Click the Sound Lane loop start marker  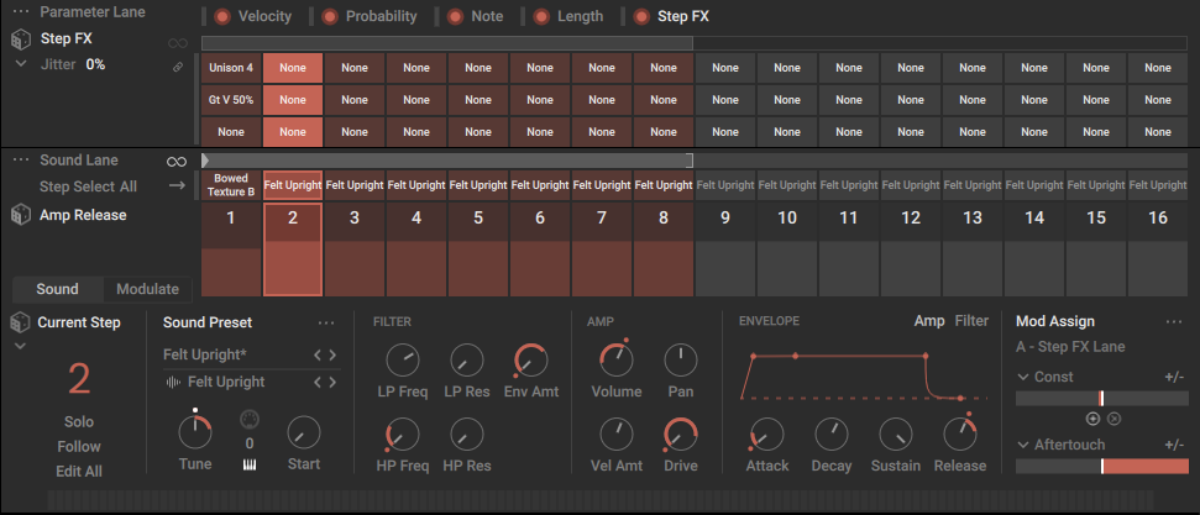tap(205, 160)
